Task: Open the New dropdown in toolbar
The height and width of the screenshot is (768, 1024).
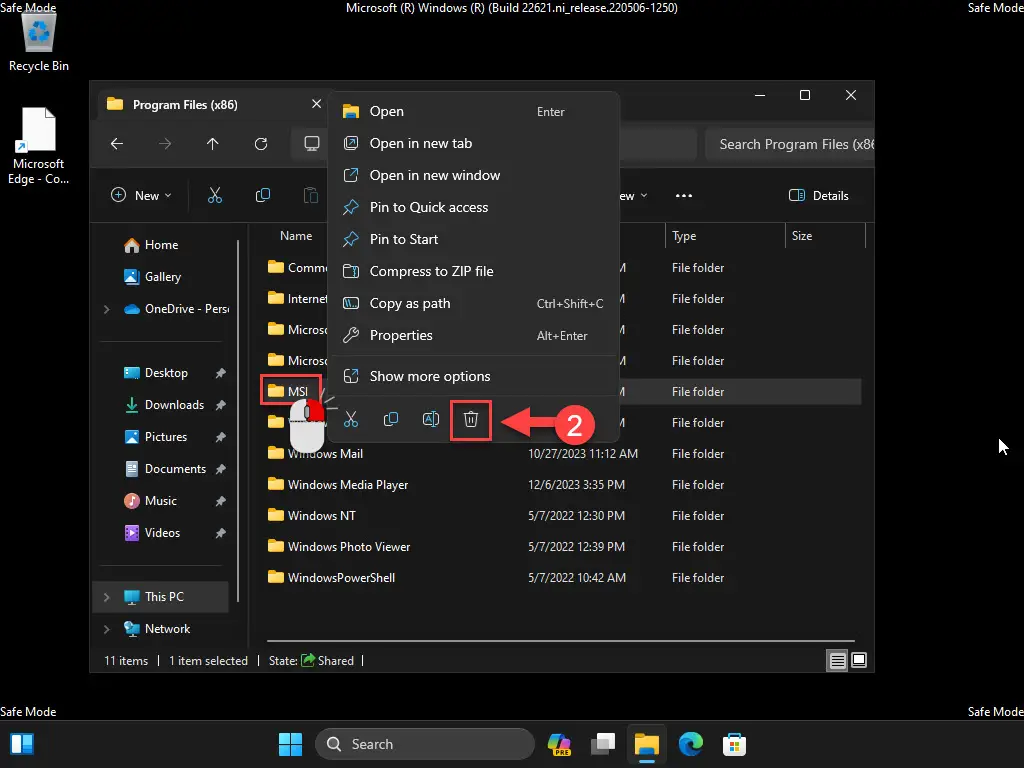Action: [141, 196]
